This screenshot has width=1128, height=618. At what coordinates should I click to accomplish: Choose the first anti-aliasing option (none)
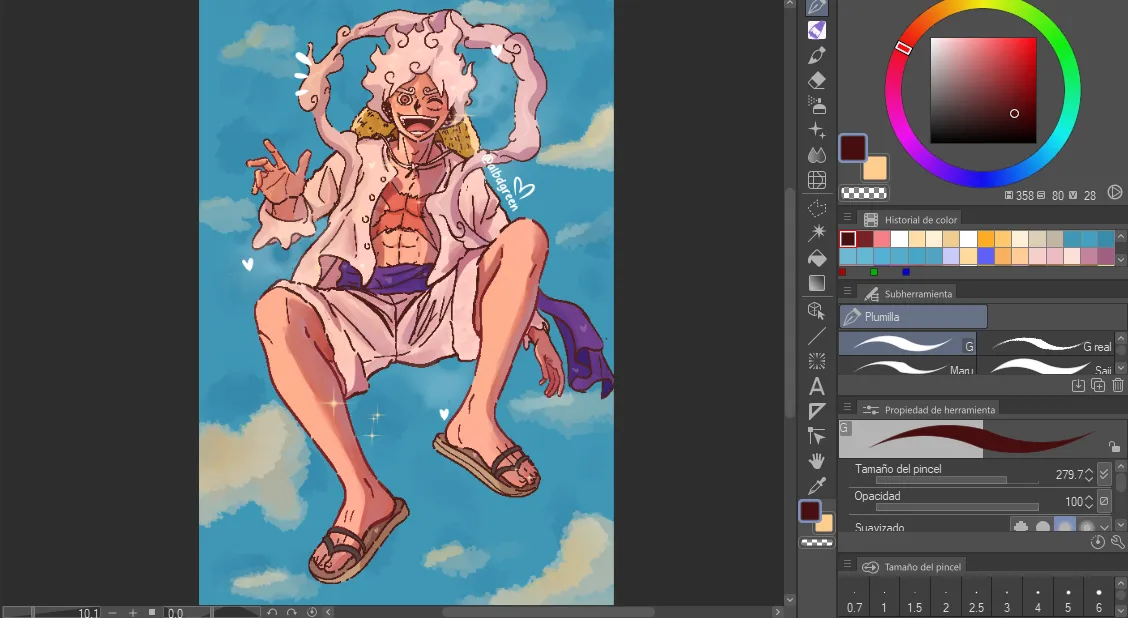click(1020, 527)
